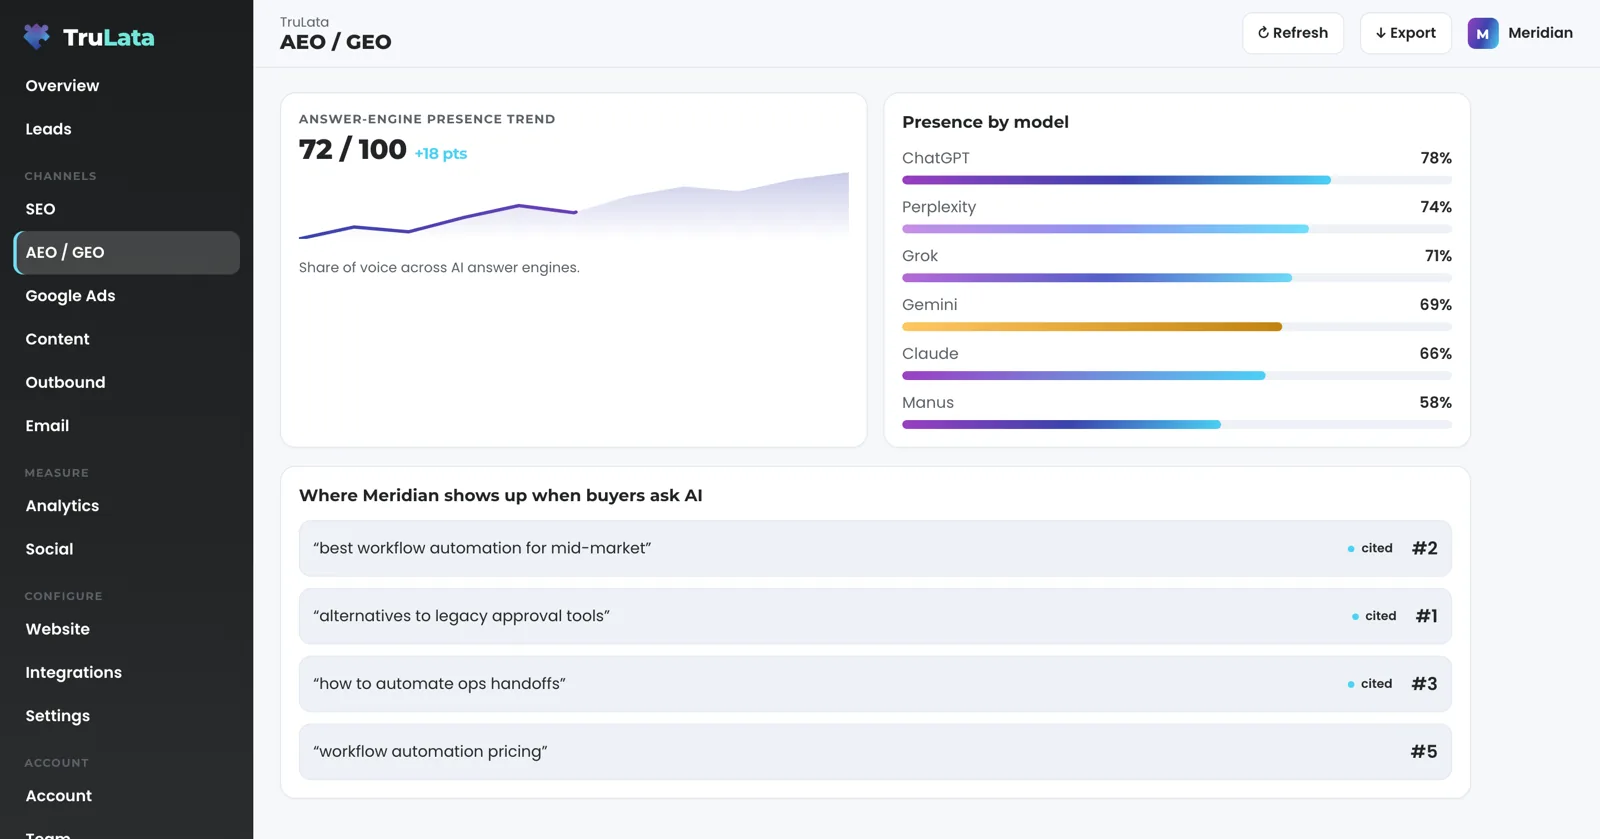Click "cited" tag on ops handoffs query
The width and height of the screenshot is (1600, 839).
coord(1370,684)
